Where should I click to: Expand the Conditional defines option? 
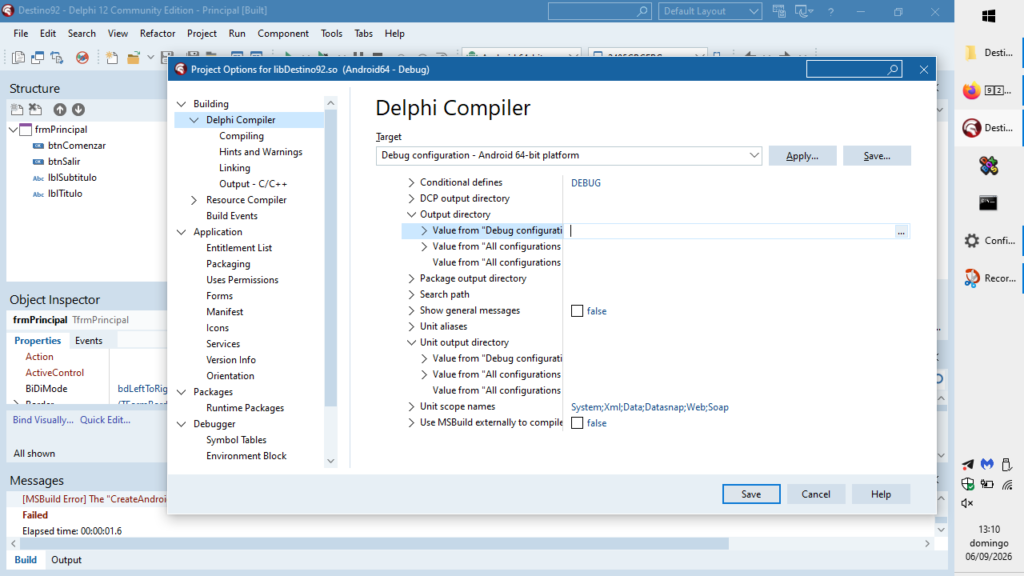[x=411, y=182]
